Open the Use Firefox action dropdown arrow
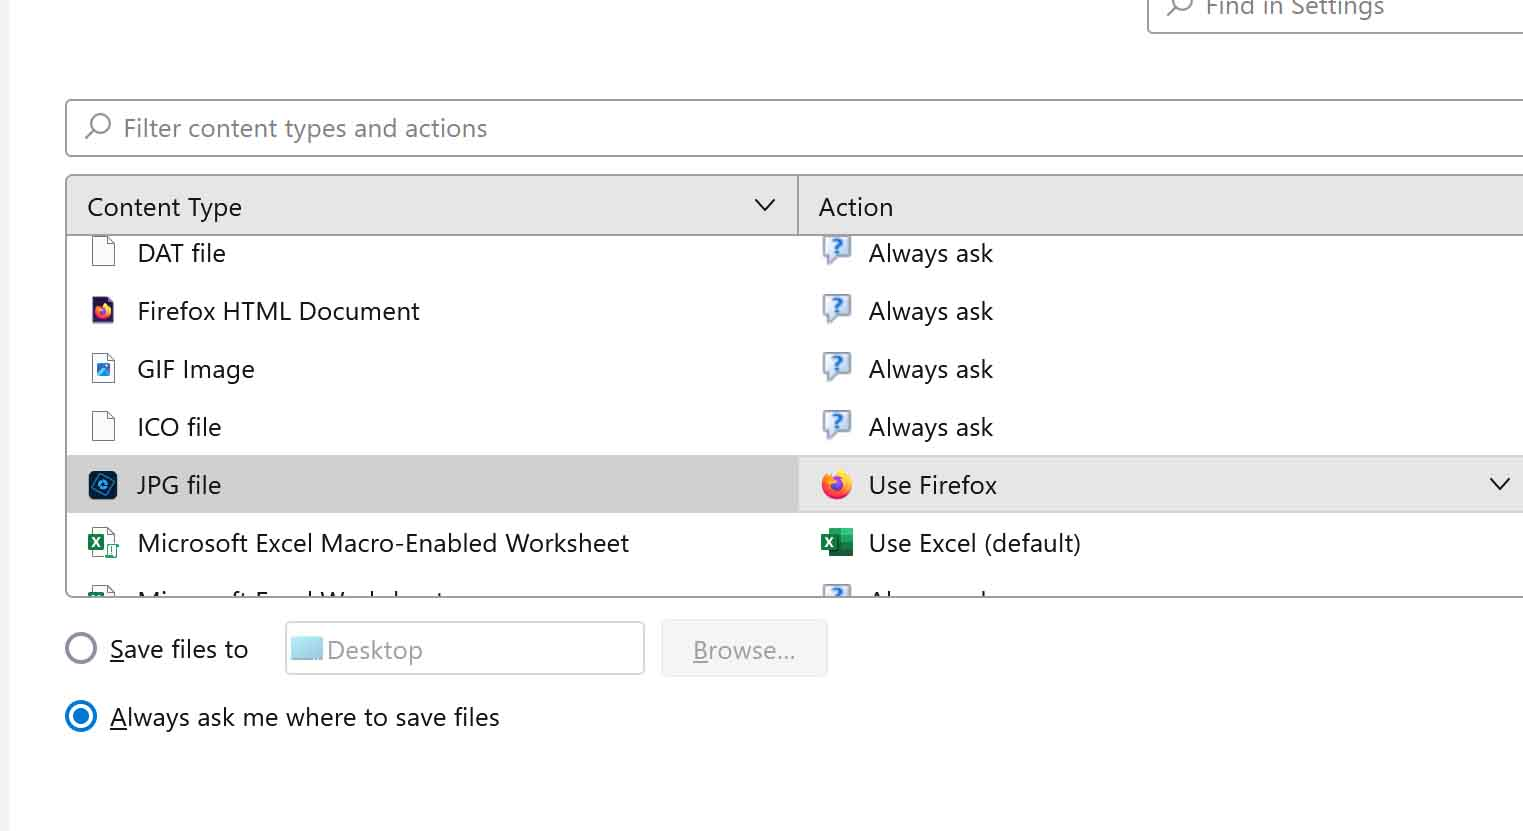 1499,485
